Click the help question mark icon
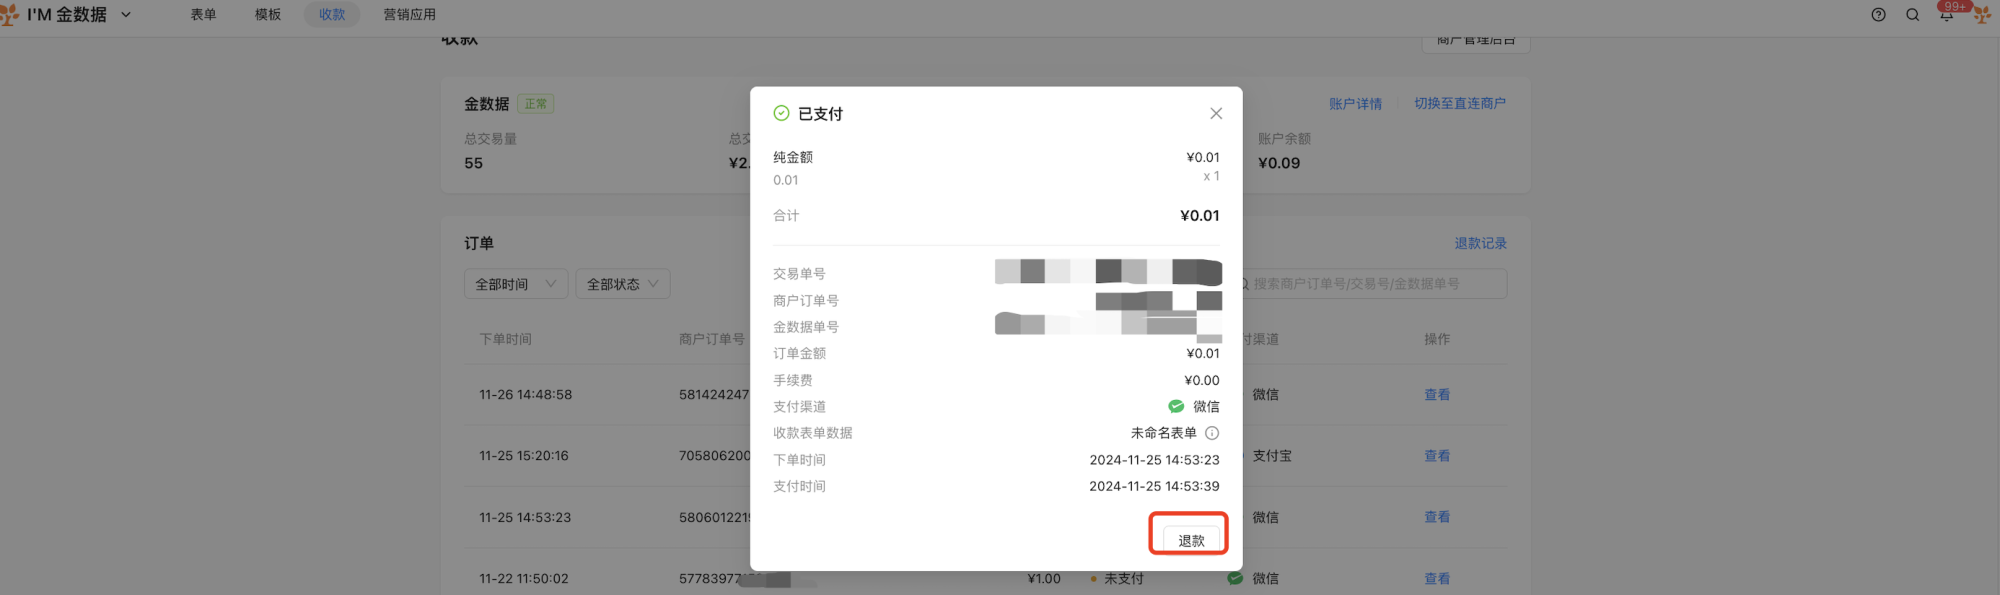 1878,15
